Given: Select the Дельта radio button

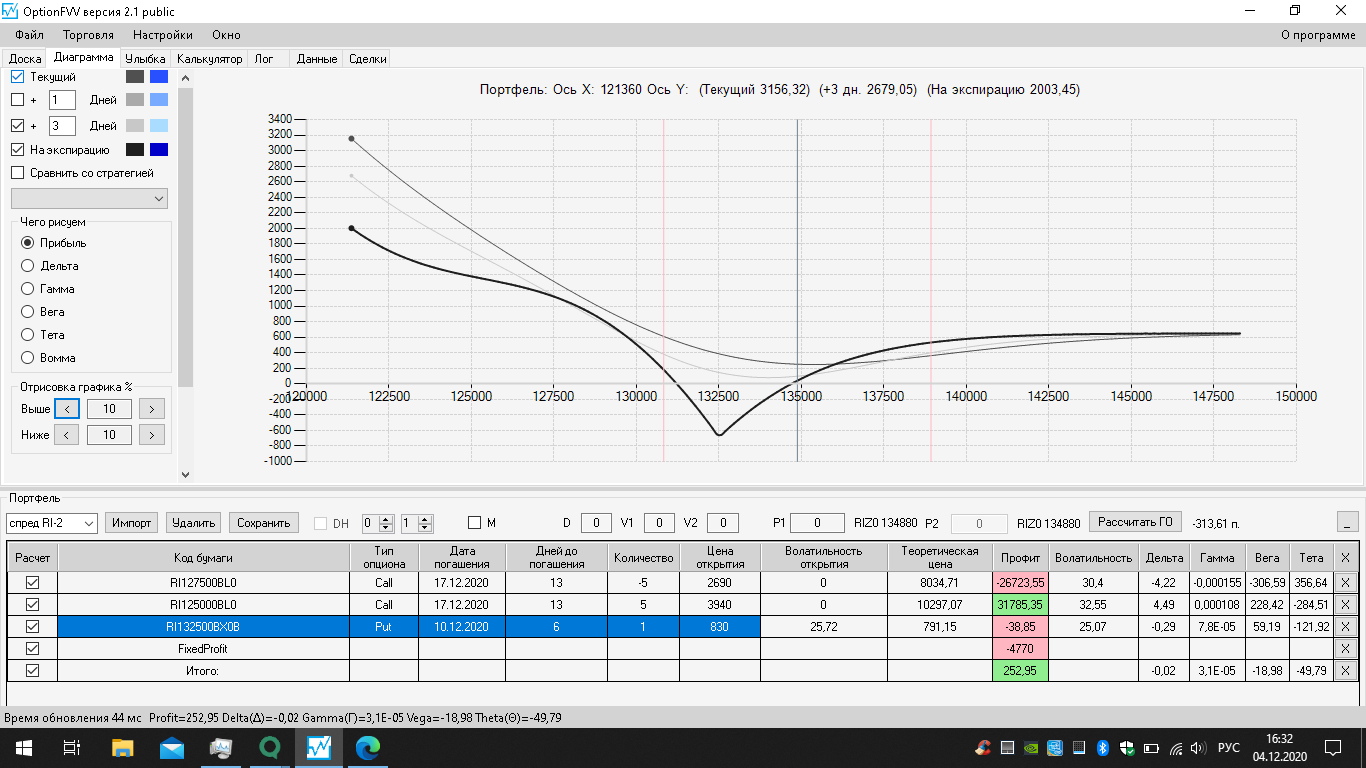Looking at the screenshot, I should (x=28, y=266).
